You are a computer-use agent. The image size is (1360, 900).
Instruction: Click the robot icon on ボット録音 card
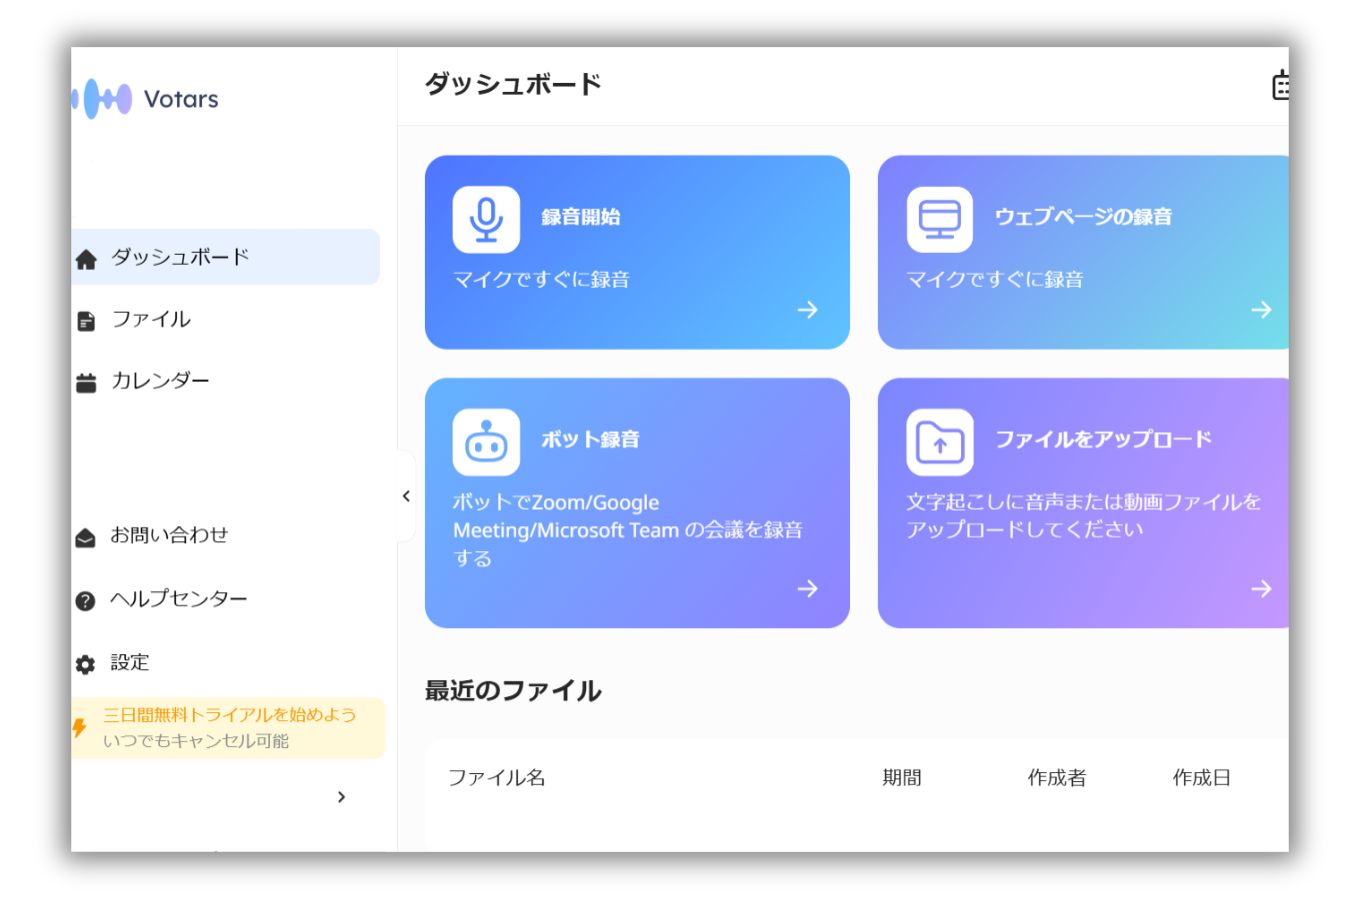coord(486,442)
